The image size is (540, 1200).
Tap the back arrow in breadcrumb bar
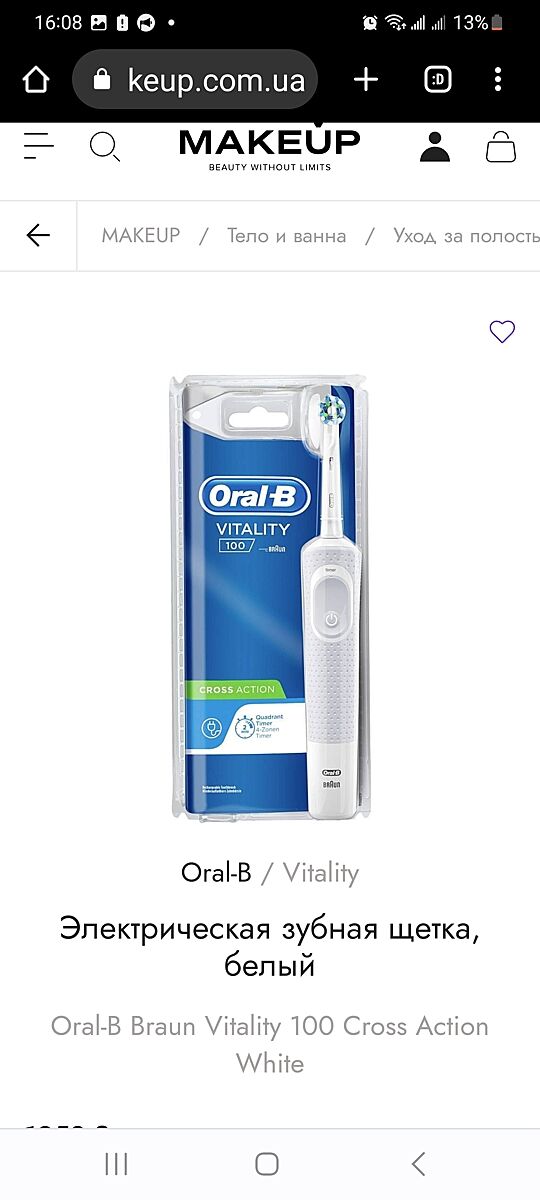tap(38, 236)
